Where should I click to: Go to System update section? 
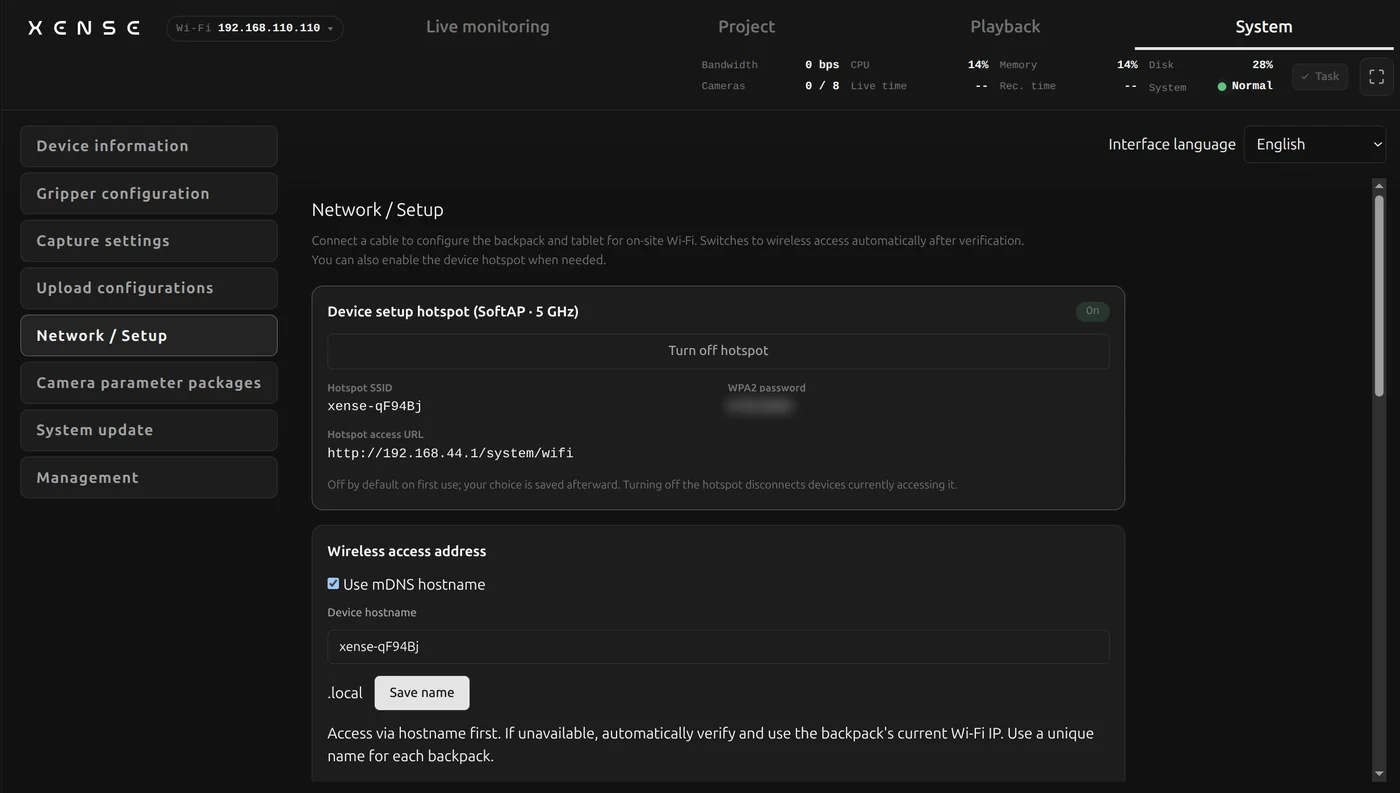[x=149, y=430]
